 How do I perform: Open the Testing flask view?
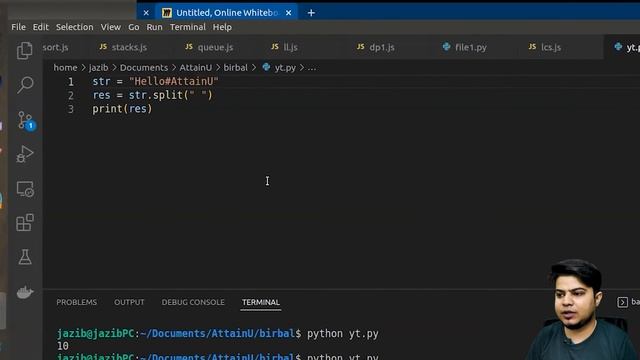(25, 257)
